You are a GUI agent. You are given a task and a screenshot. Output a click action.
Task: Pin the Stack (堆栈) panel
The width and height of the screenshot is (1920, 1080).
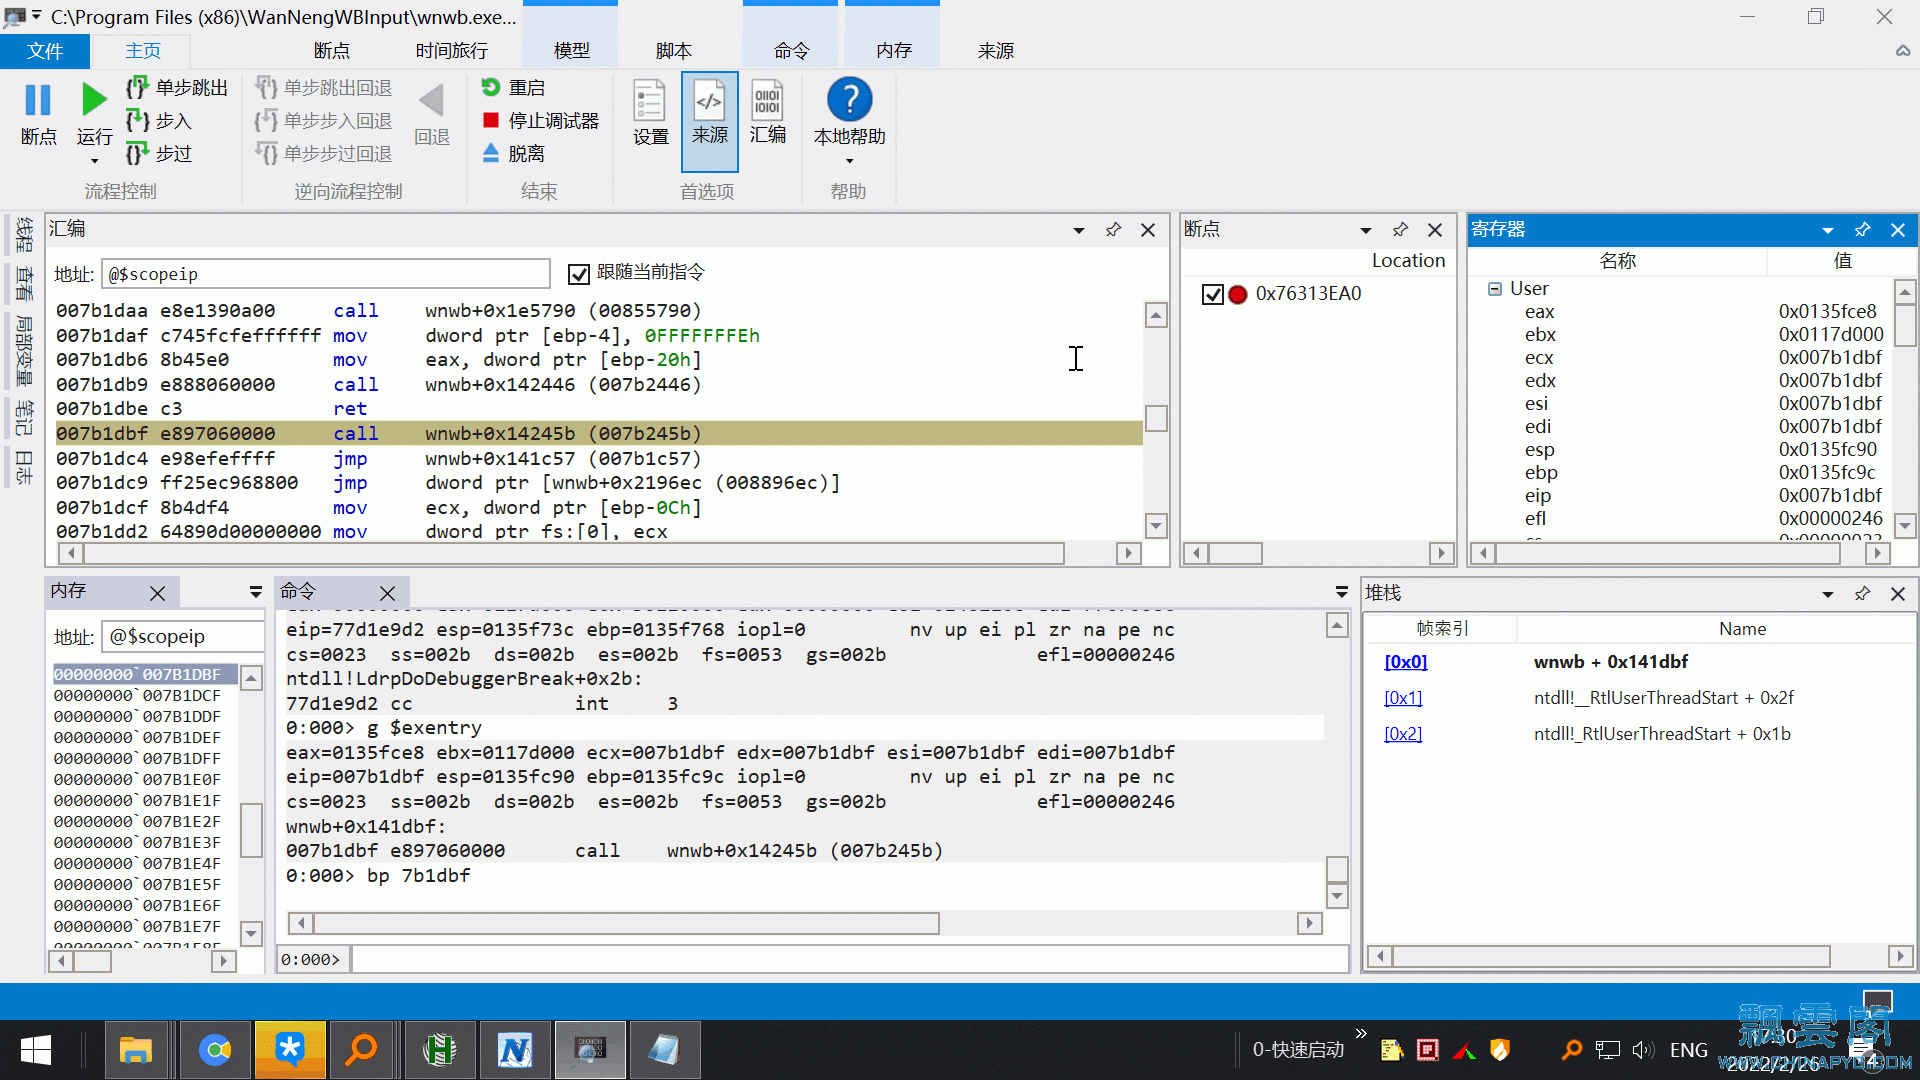1862,594
